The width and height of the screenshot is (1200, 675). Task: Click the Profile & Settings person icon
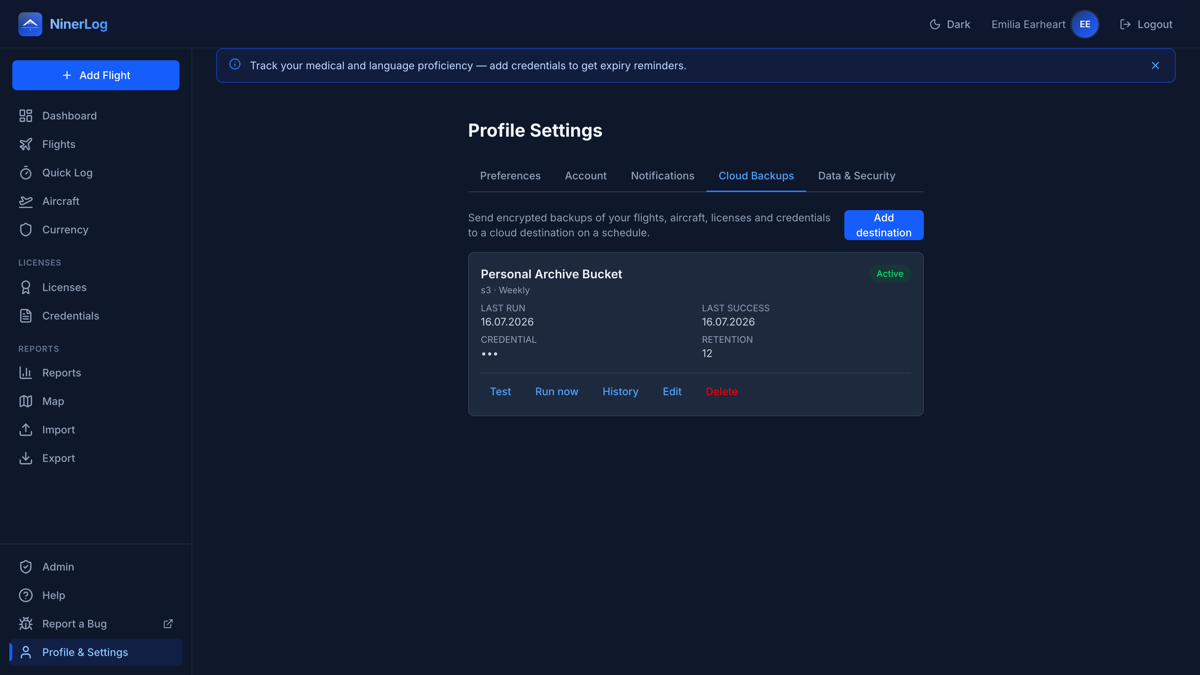tap(26, 652)
